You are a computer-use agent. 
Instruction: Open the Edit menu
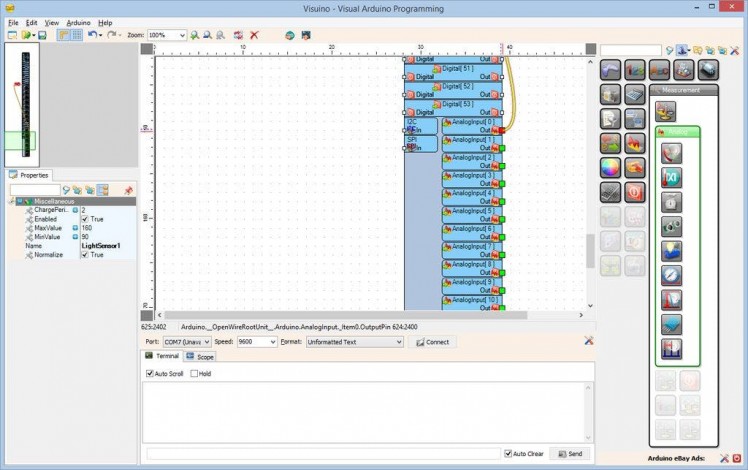tap(31, 22)
